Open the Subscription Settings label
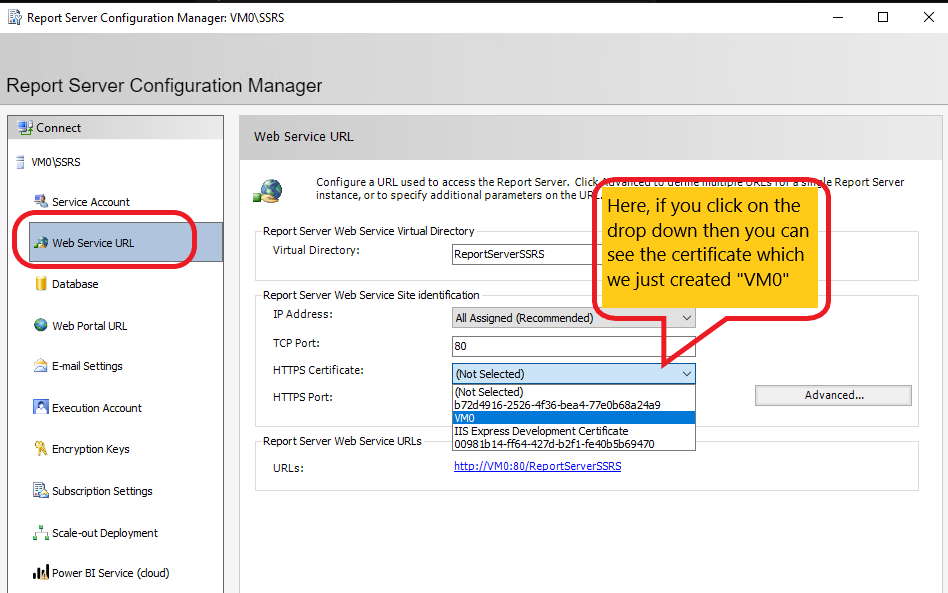948x593 pixels. (102, 491)
